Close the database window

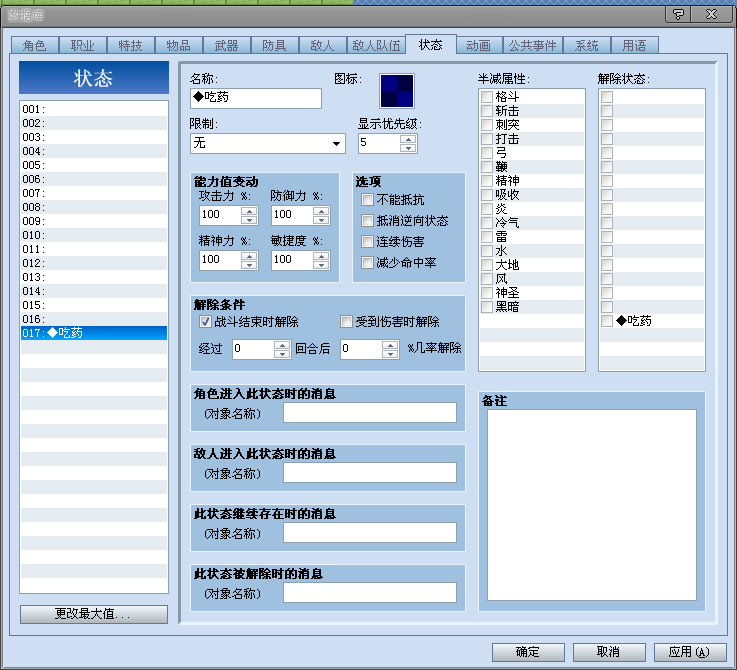click(711, 15)
